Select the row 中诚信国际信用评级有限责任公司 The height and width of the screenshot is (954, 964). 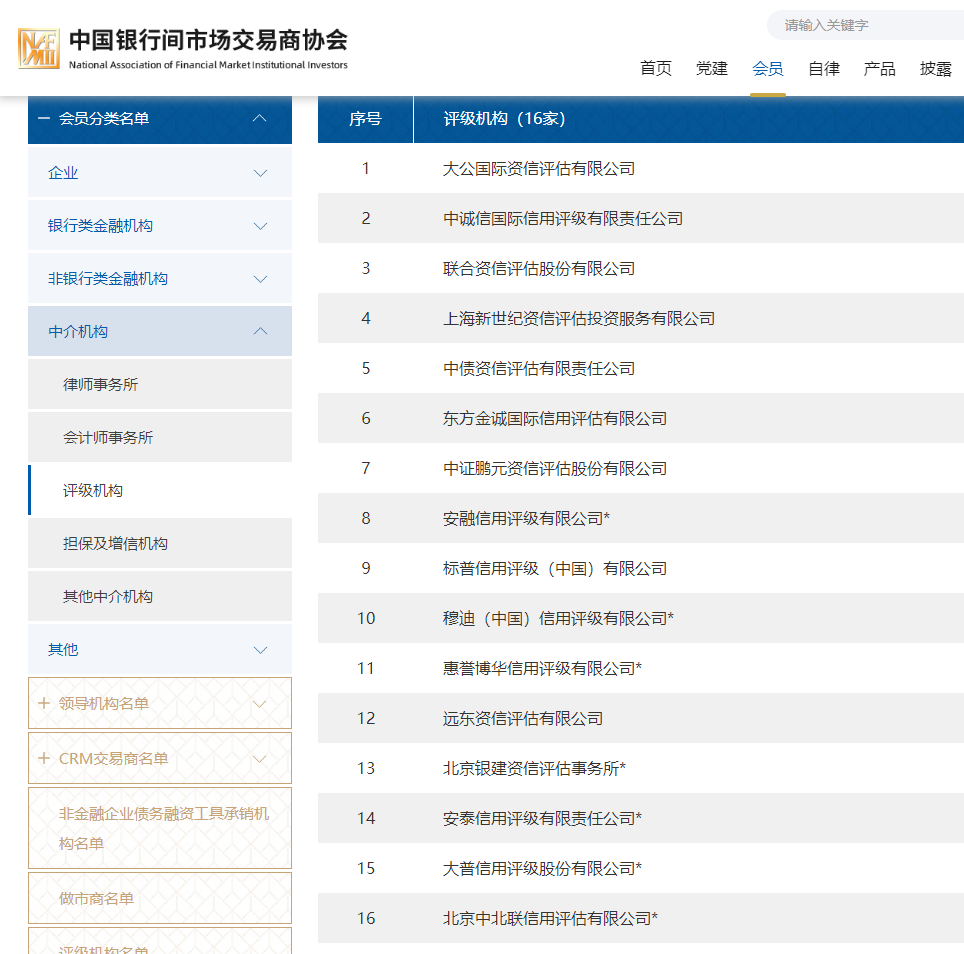tap(641, 218)
